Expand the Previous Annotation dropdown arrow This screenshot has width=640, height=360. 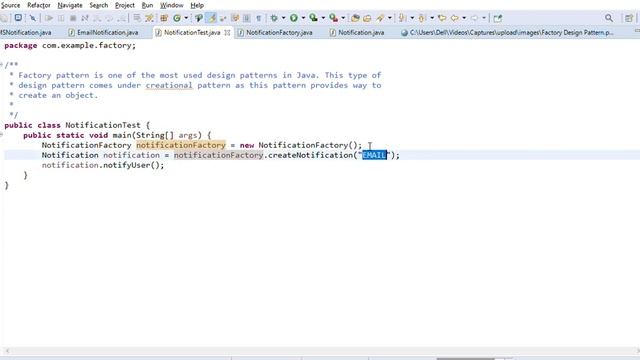(x=432, y=18)
